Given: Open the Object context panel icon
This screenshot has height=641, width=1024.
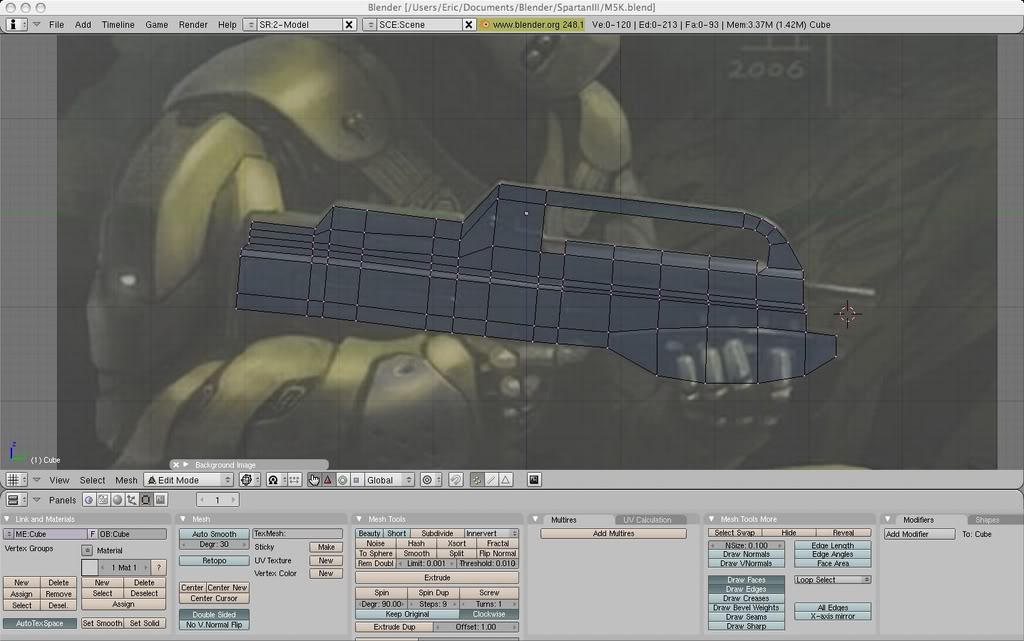Looking at the screenshot, I should point(132,500).
